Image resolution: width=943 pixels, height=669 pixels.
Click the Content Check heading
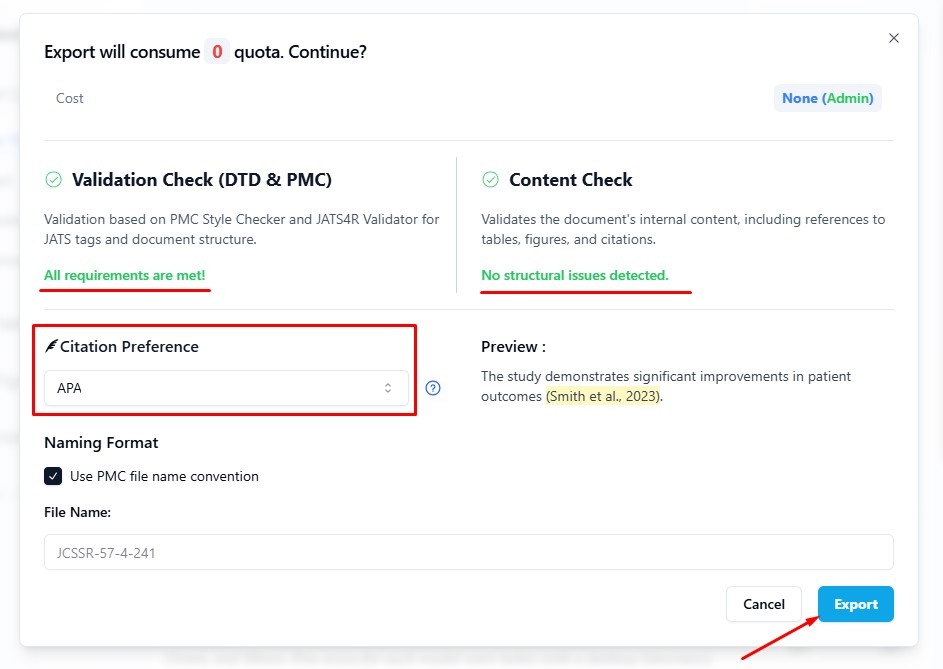(570, 180)
